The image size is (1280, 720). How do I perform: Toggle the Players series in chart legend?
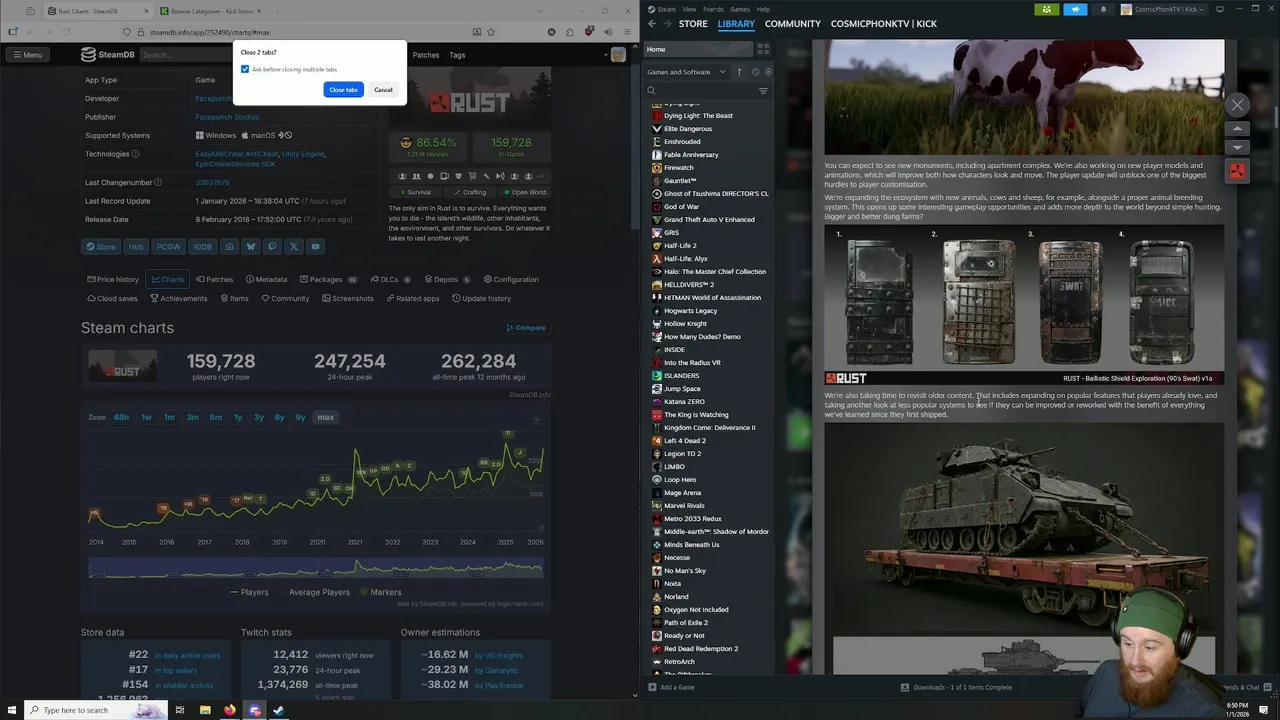pyautogui.click(x=250, y=592)
